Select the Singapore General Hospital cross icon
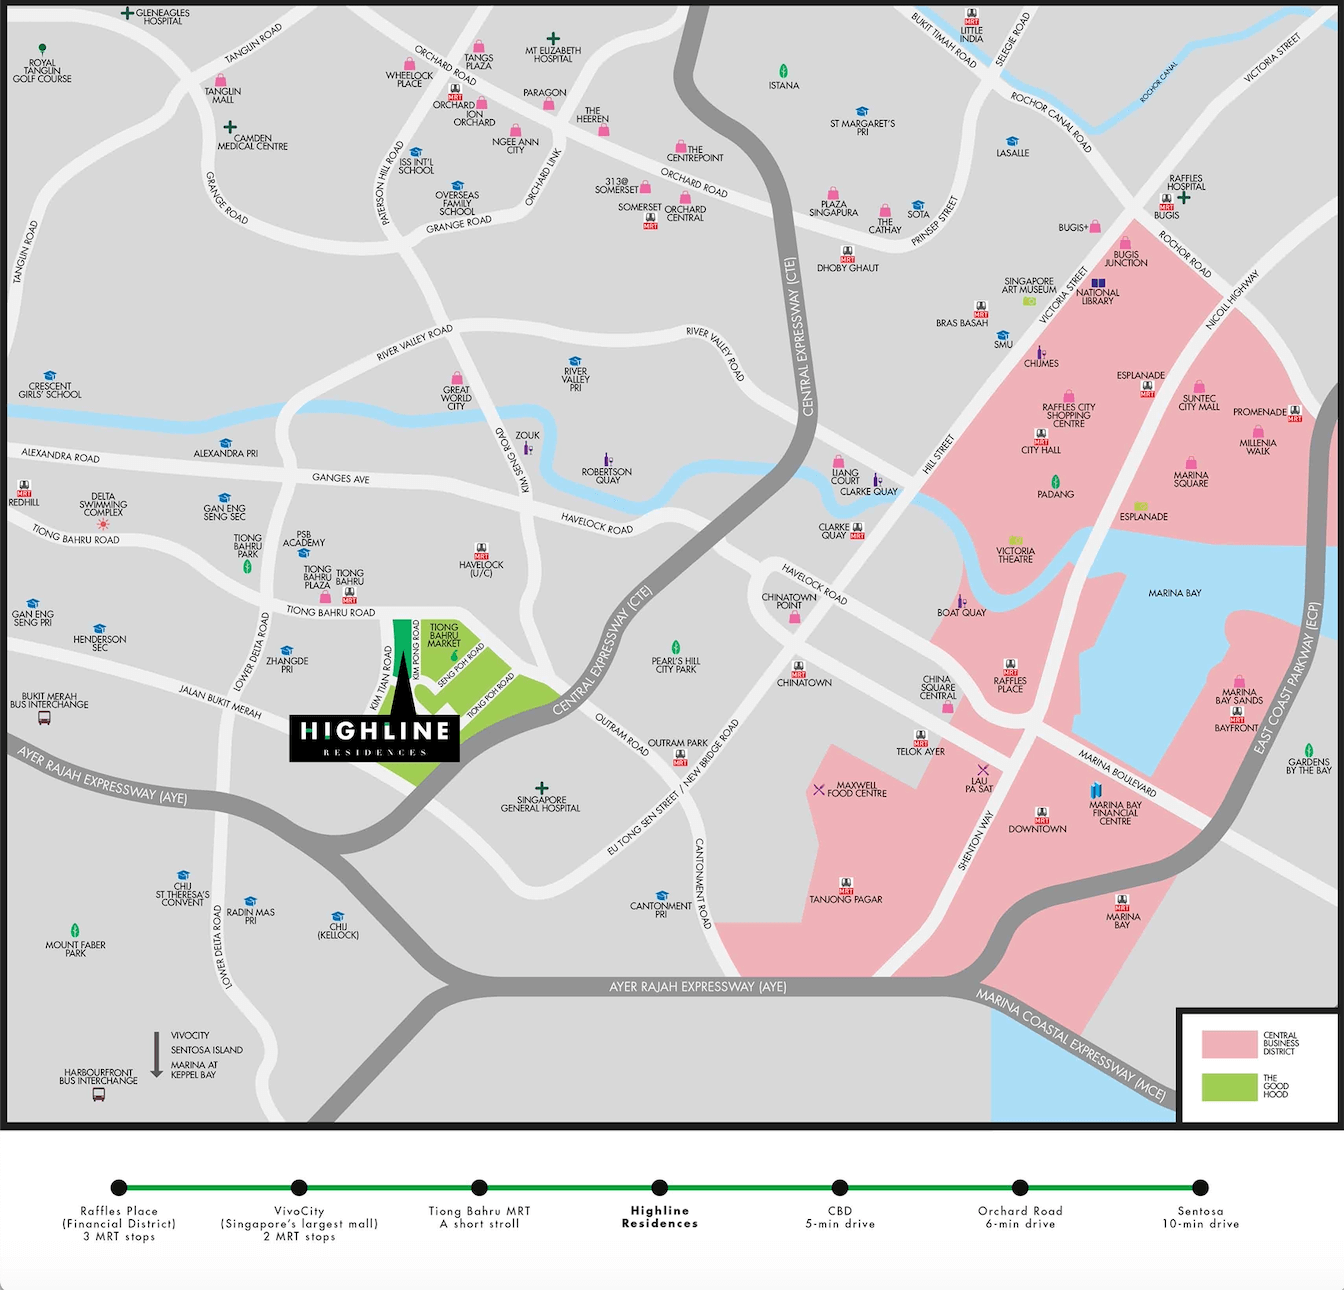The width and height of the screenshot is (1344, 1290). click(x=541, y=788)
